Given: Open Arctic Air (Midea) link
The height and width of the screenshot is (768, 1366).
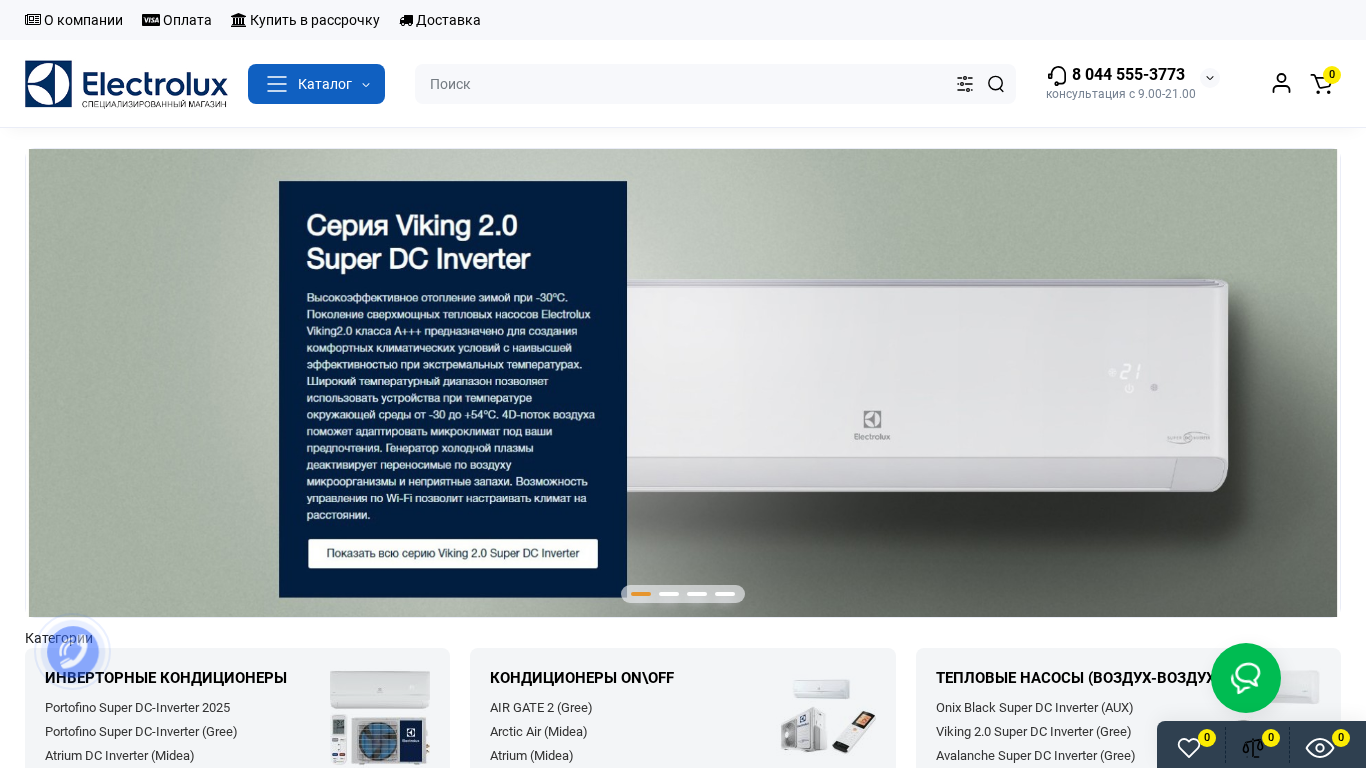Looking at the screenshot, I should 539,732.
